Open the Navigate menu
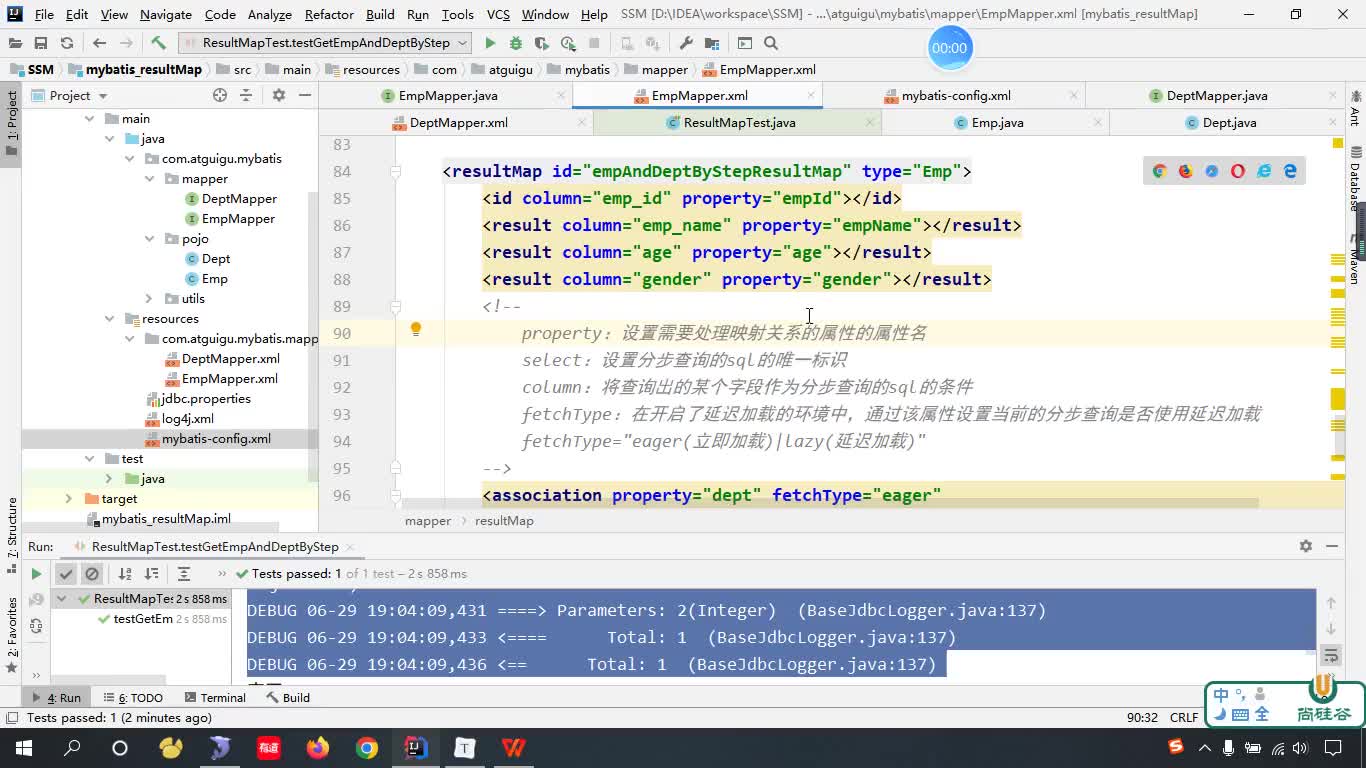This screenshot has height=768, width=1366. (166, 14)
